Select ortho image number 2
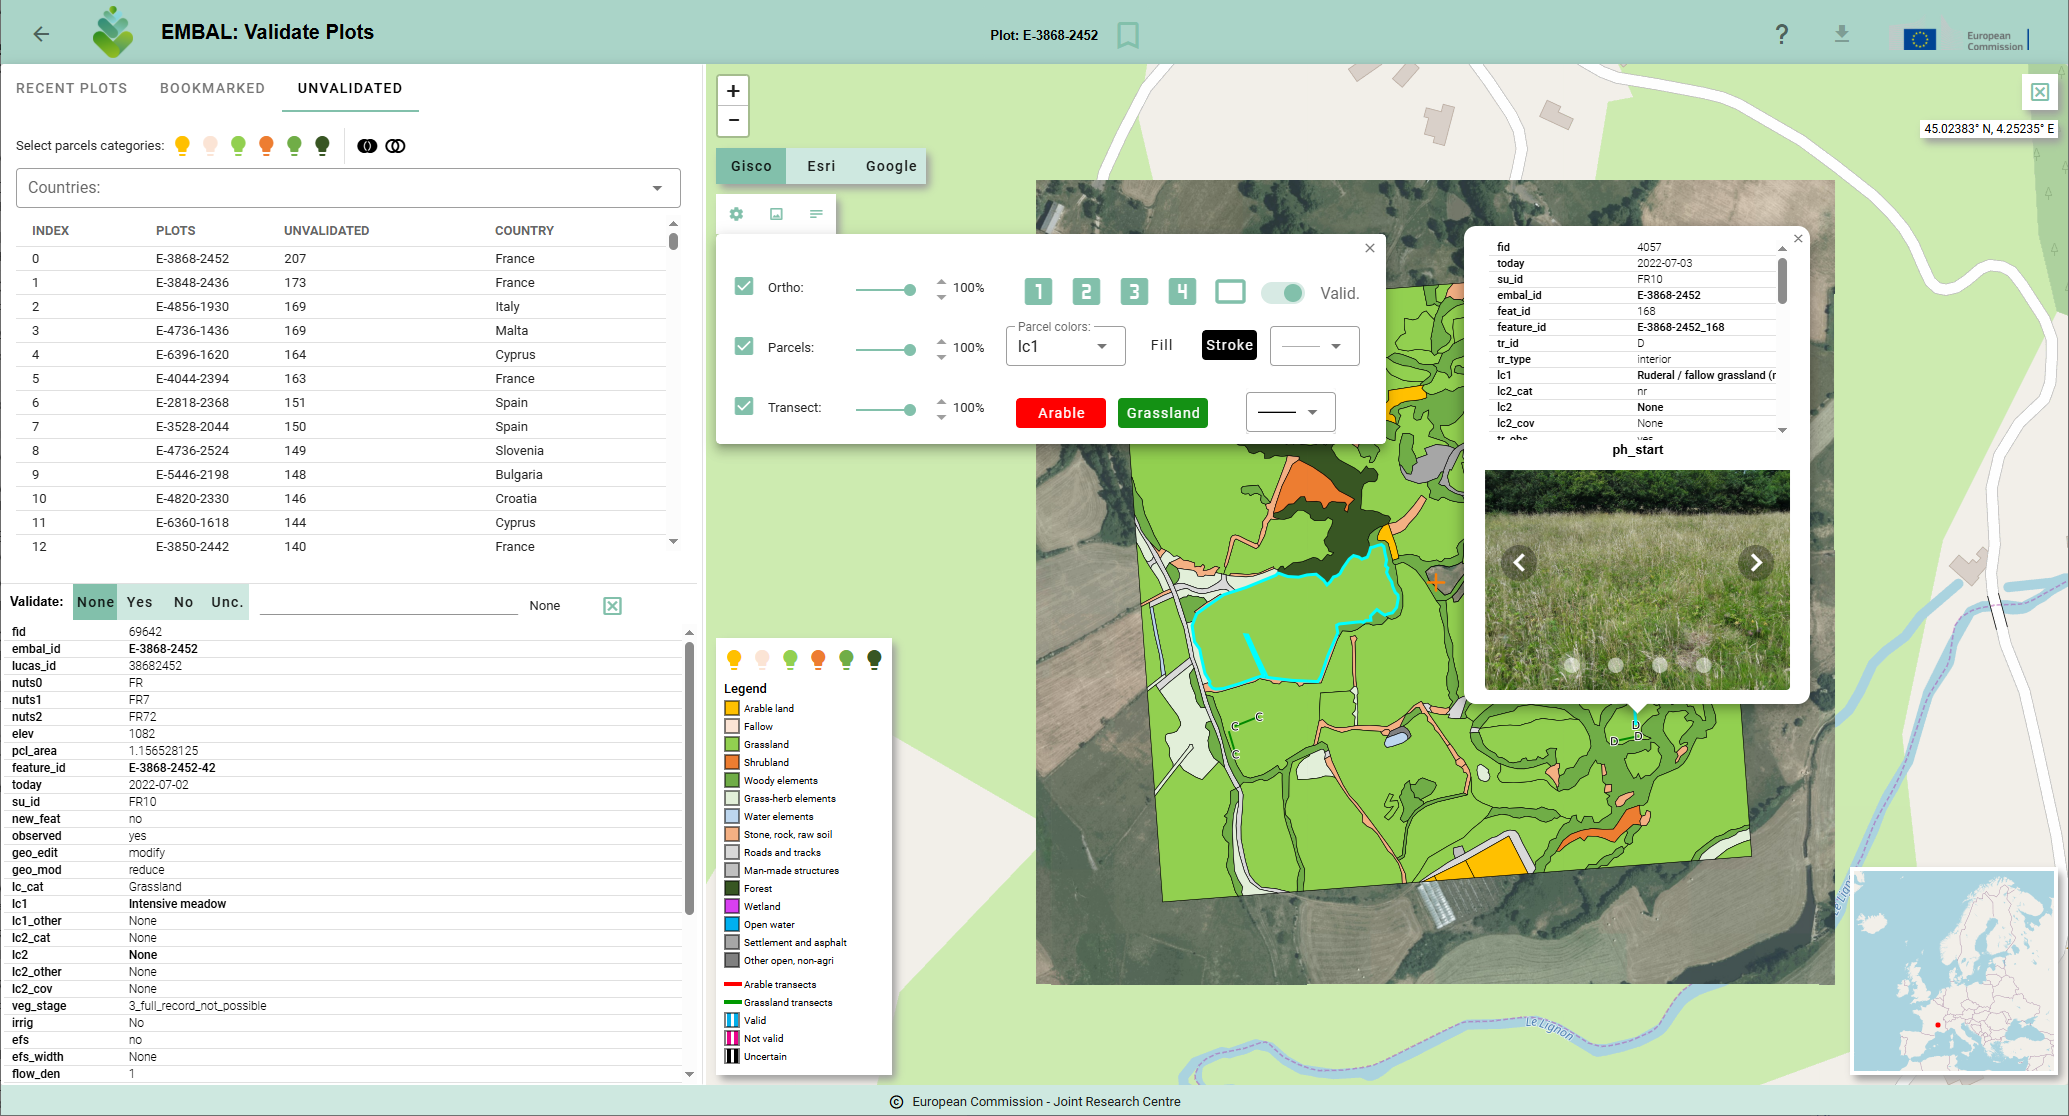The width and height of the screenshot is (2069, 1116). click(1086, 292)
